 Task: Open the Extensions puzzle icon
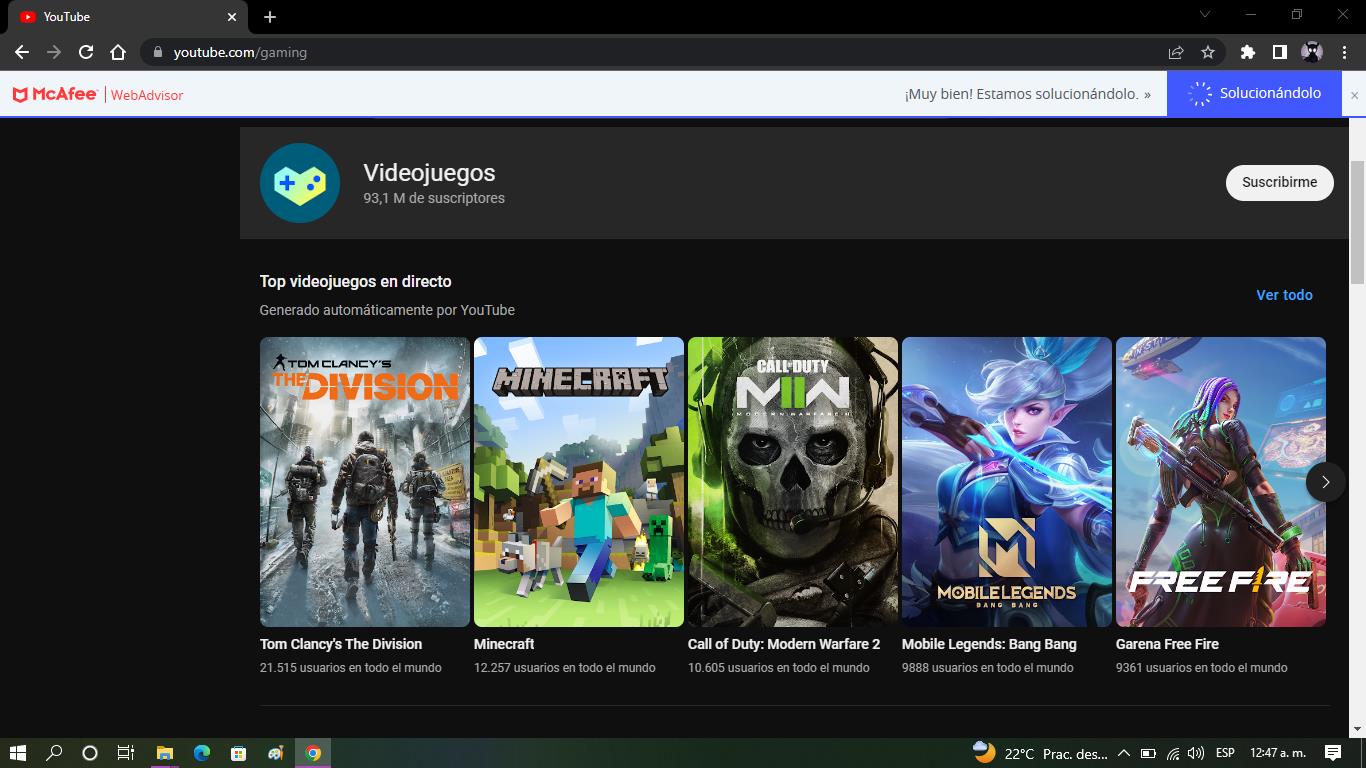[x=1247, y=52]
